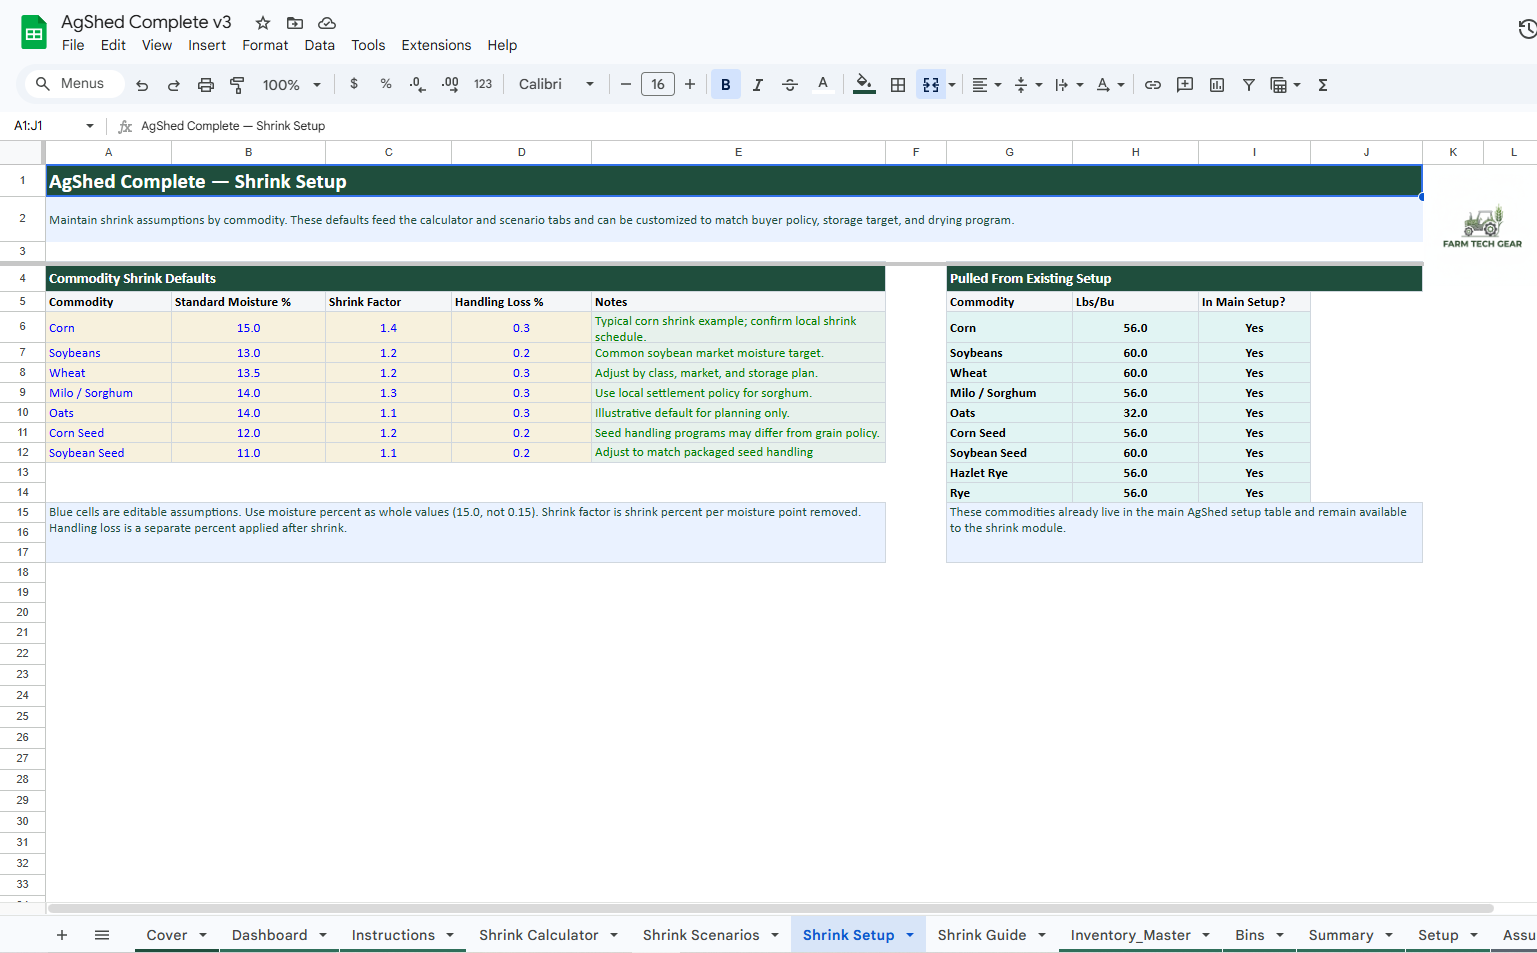Click the Share cloud icon
Viewport: 1537px width, 953px height.
(x=326, y=23)
